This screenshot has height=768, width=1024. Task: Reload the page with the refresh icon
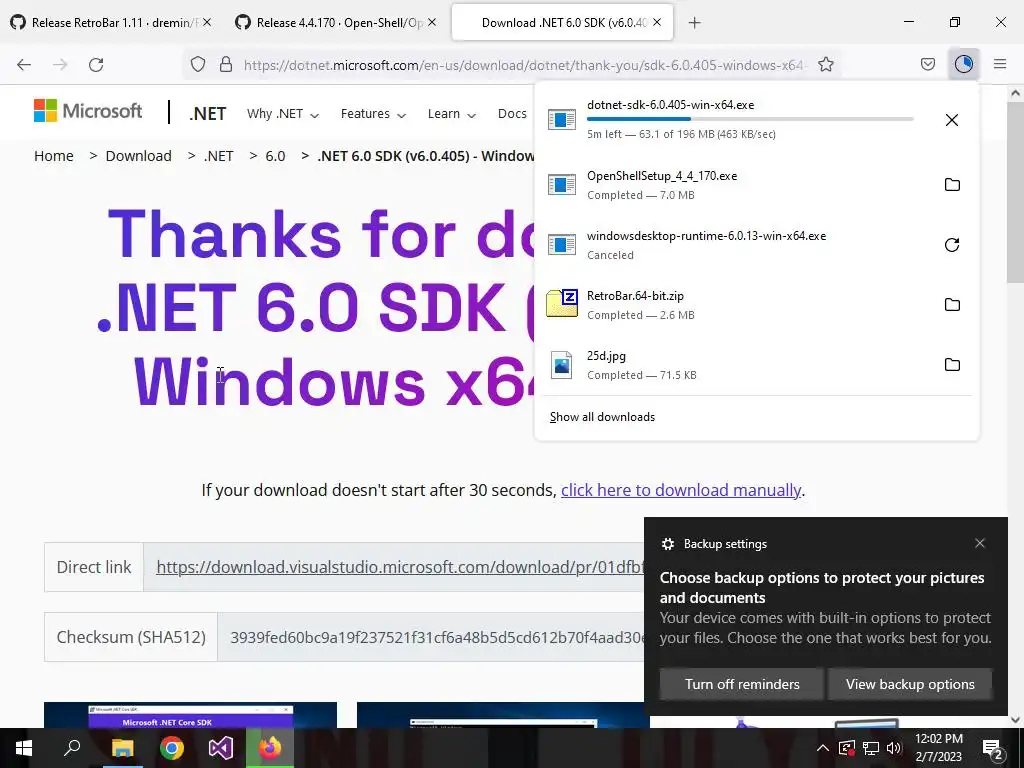pos(96,65)
